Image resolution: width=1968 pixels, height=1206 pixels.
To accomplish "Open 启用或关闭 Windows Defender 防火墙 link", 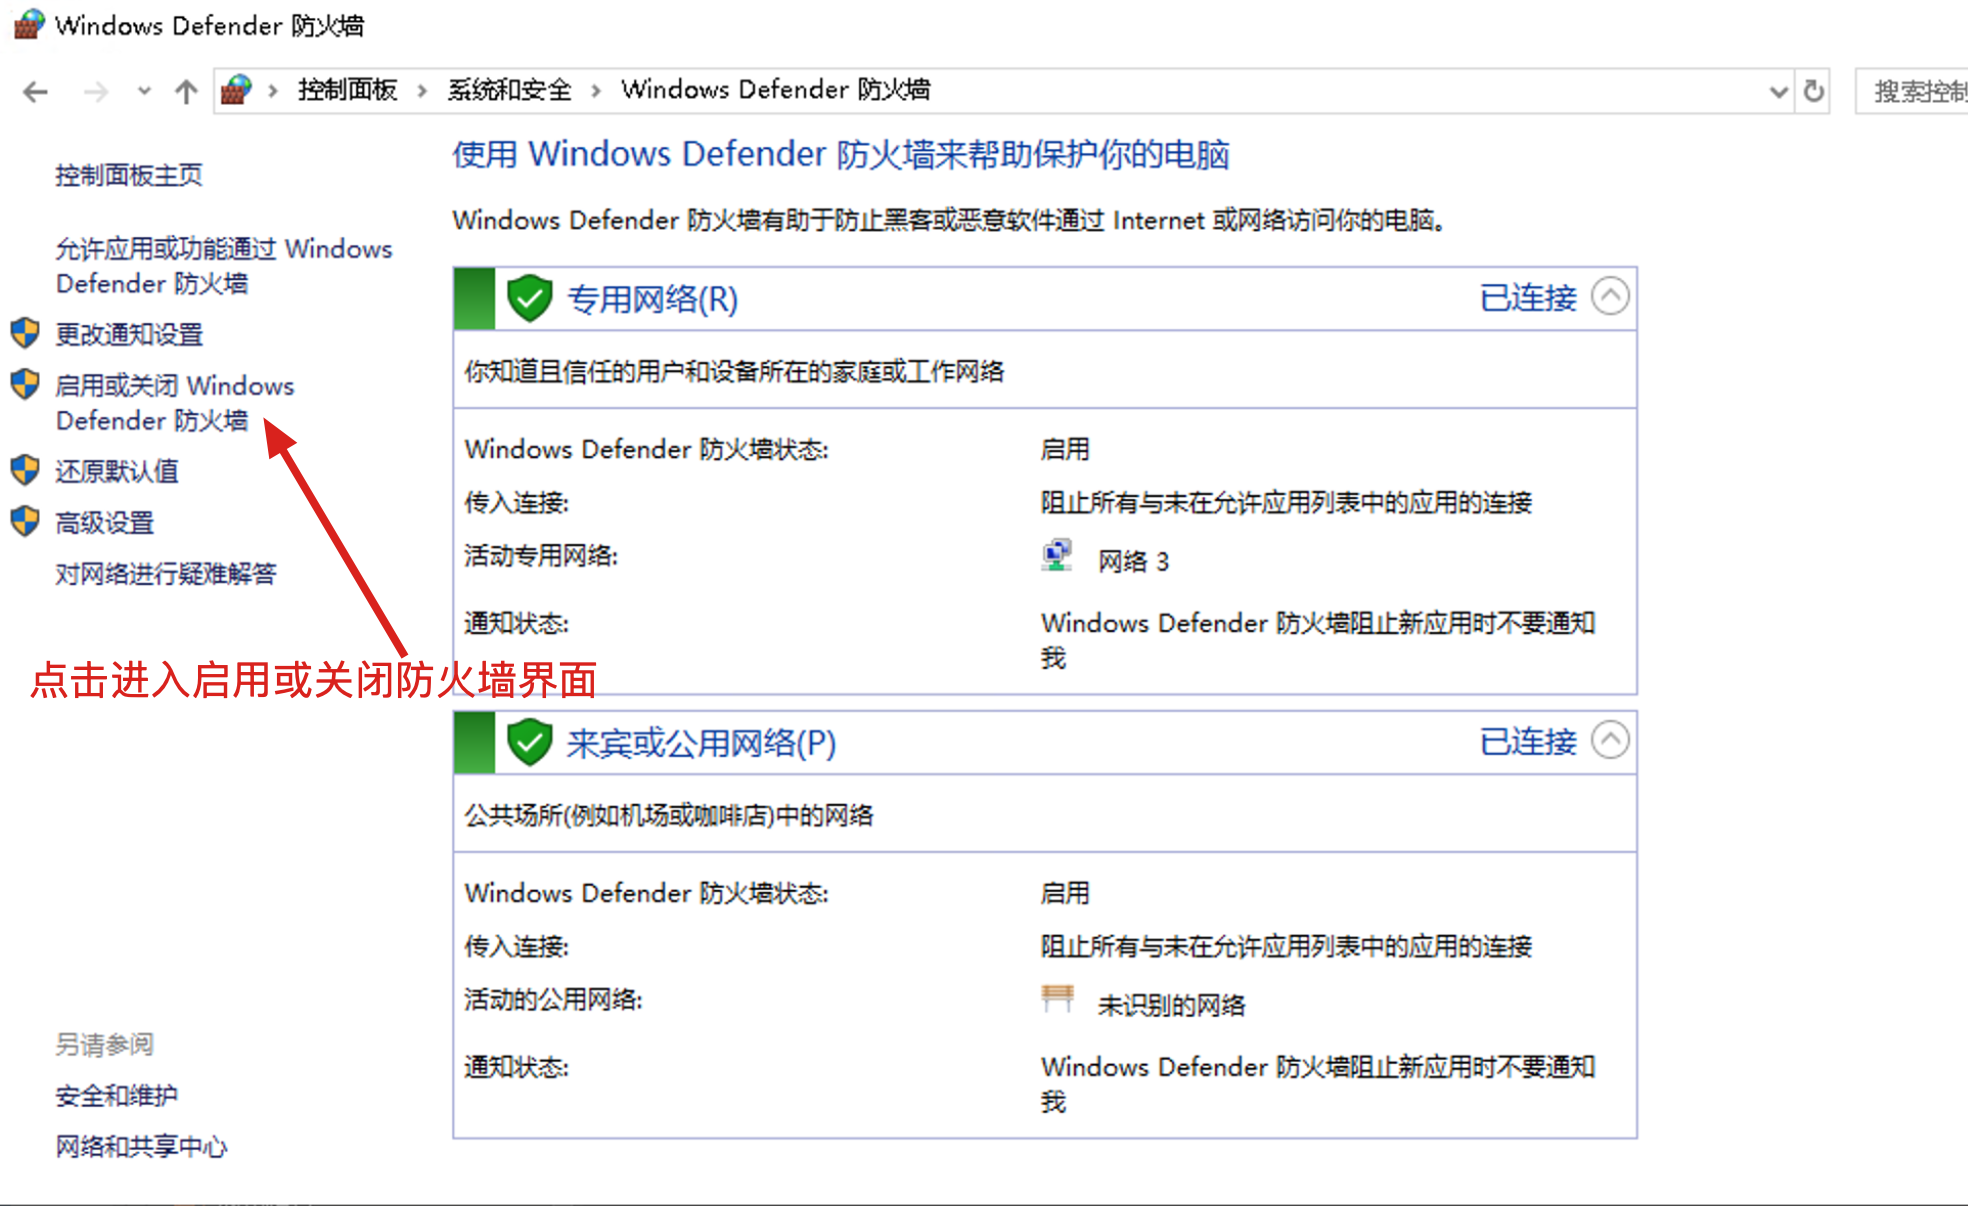I will pos(175,403).
